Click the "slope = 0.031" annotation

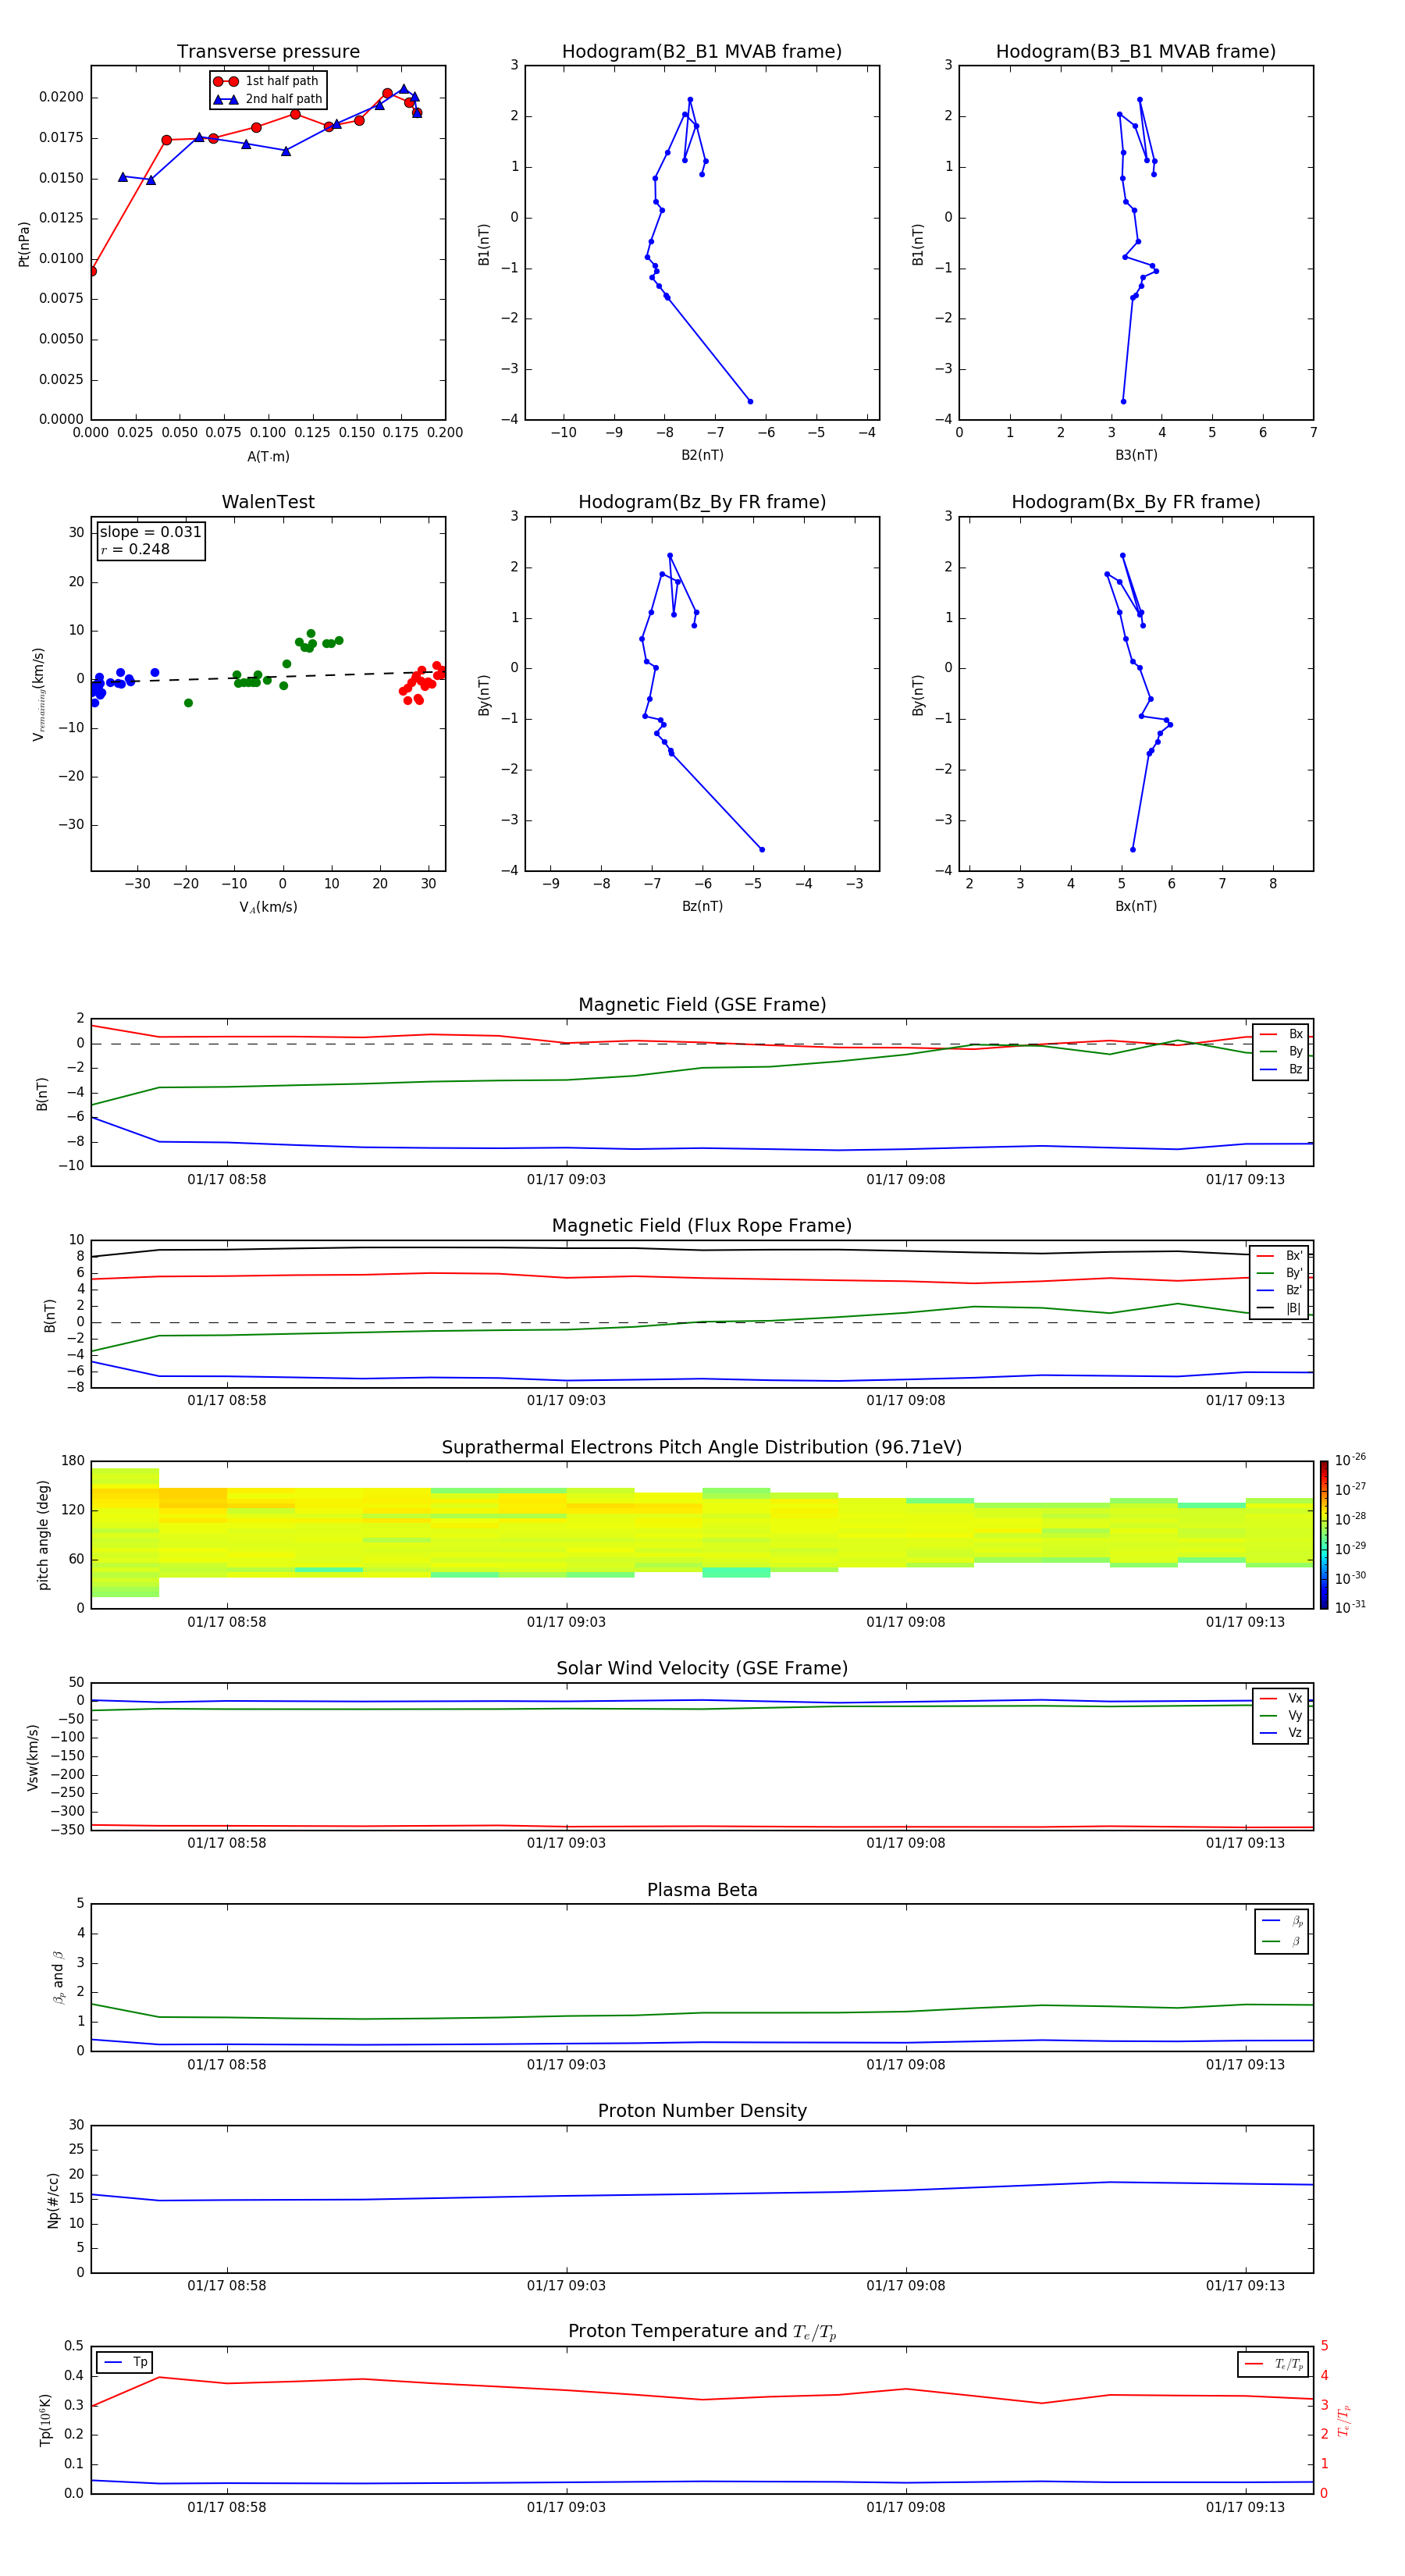tap(150, 532)
